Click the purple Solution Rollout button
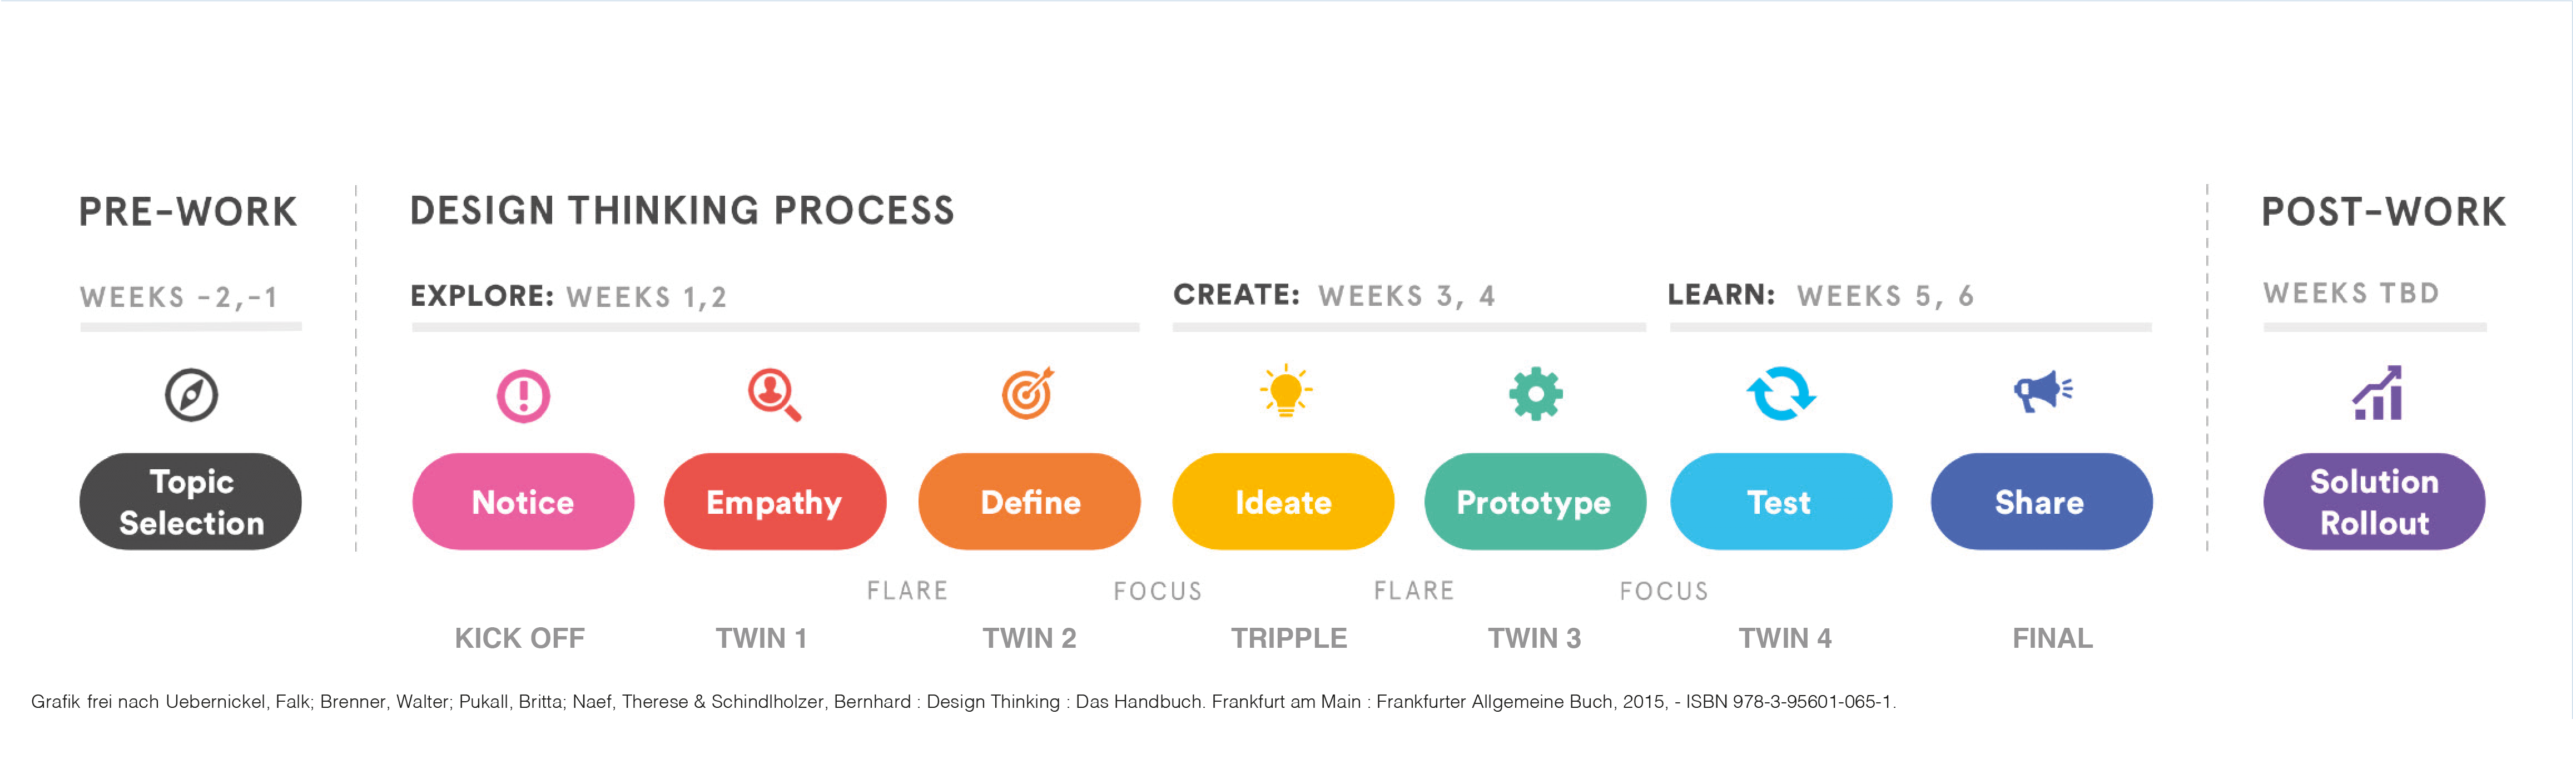 point(2374,502)
